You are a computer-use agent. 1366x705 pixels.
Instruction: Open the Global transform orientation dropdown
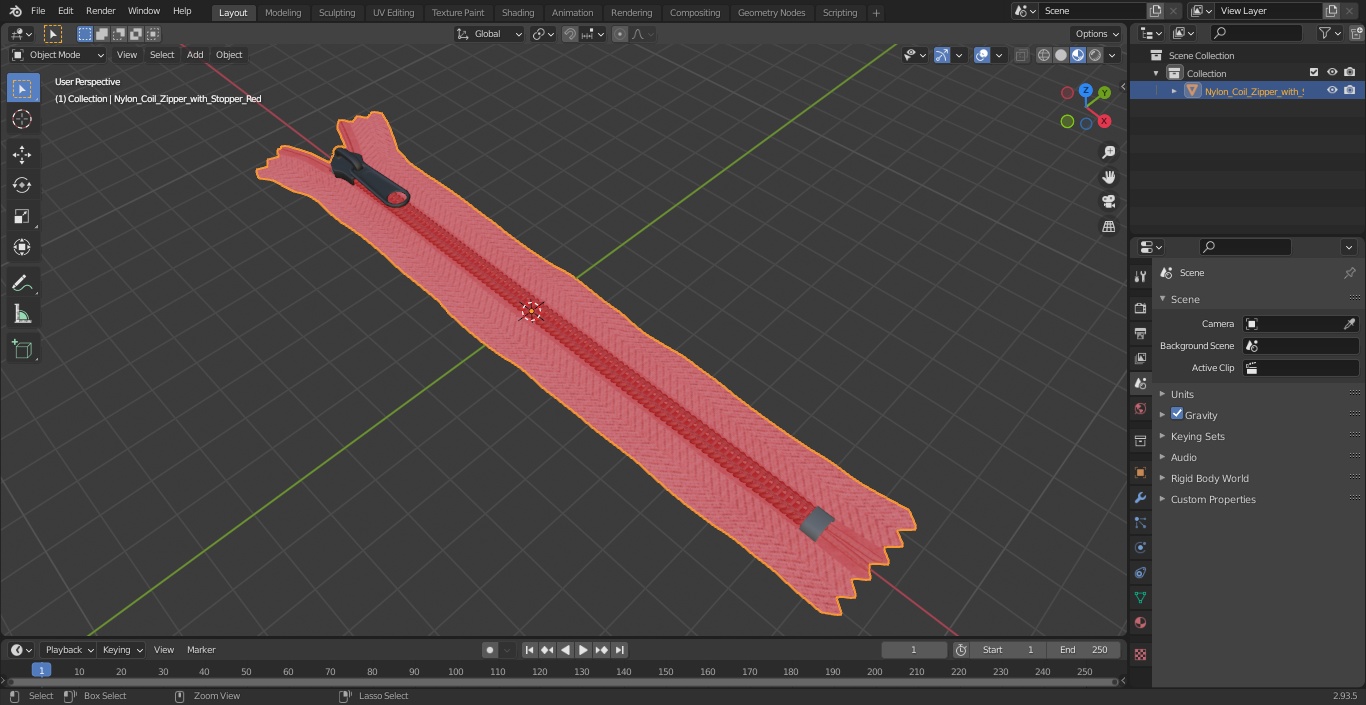pos(490,34)
